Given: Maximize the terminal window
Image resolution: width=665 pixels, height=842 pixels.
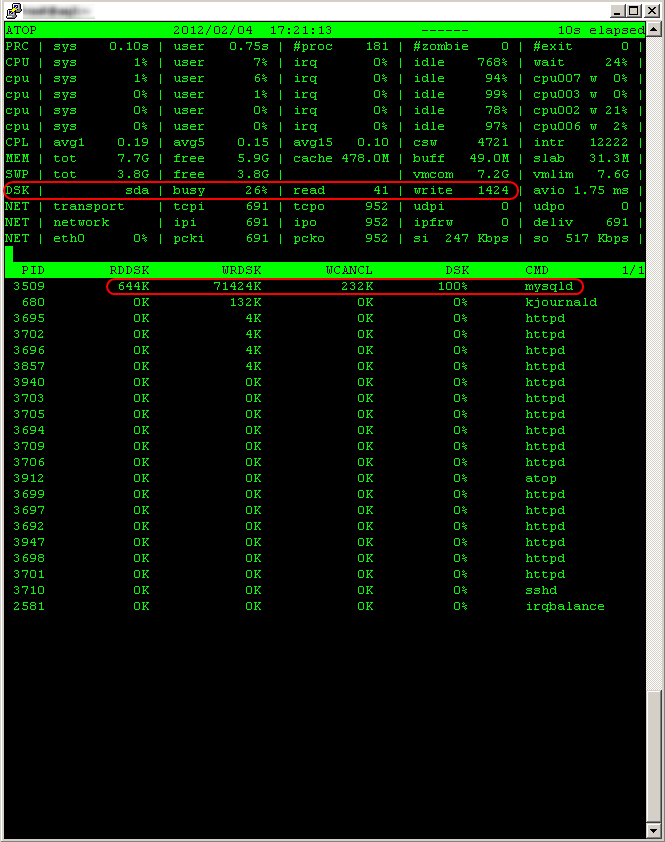Looking at the screenshot, I should [635, 11].
